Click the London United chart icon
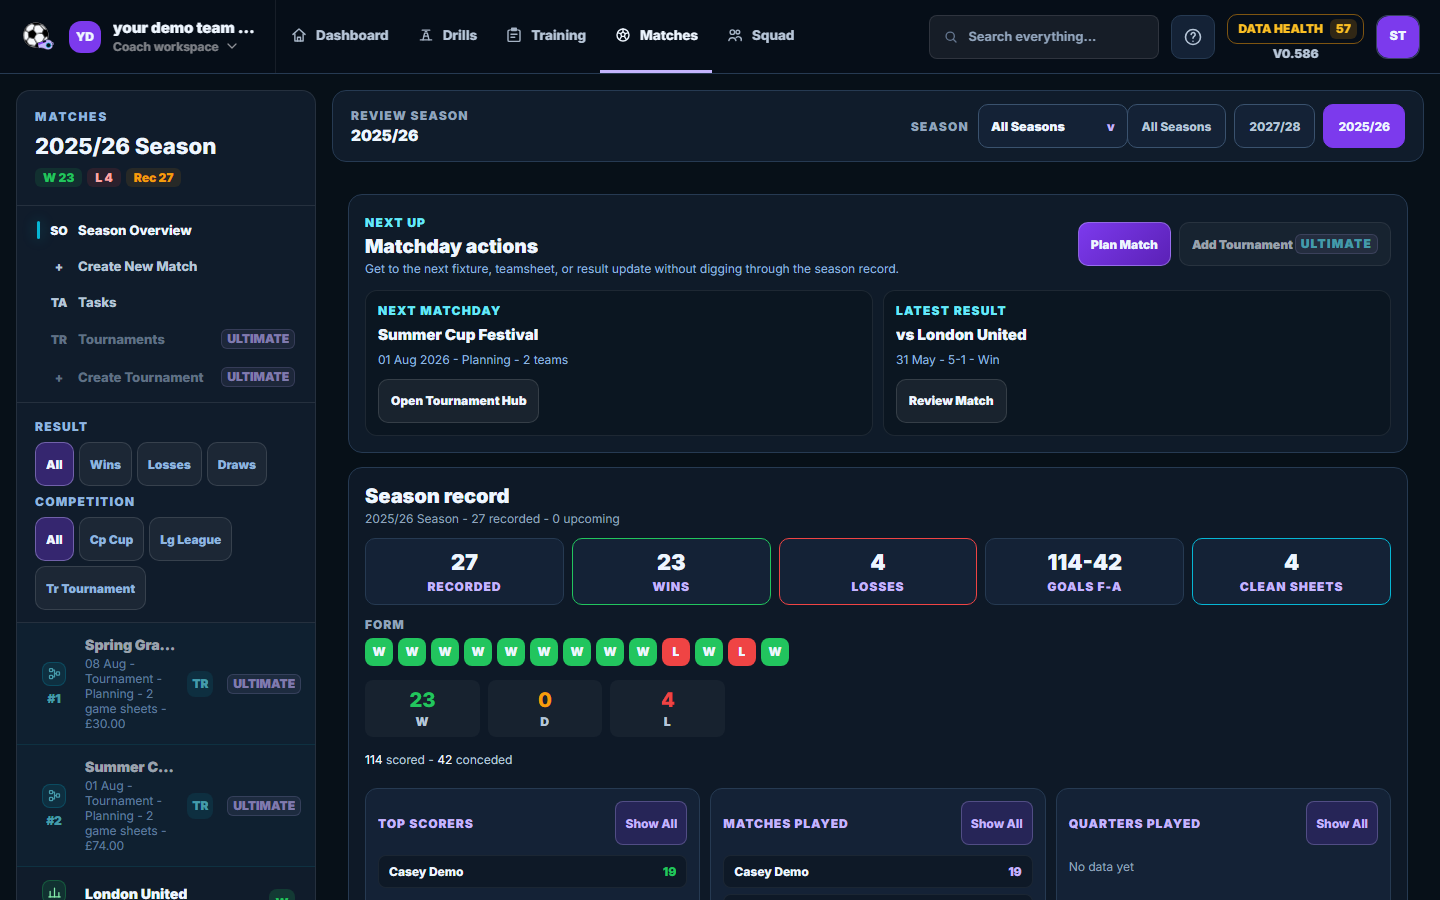Screen dimensions: 1440x900 coord(54,891)
